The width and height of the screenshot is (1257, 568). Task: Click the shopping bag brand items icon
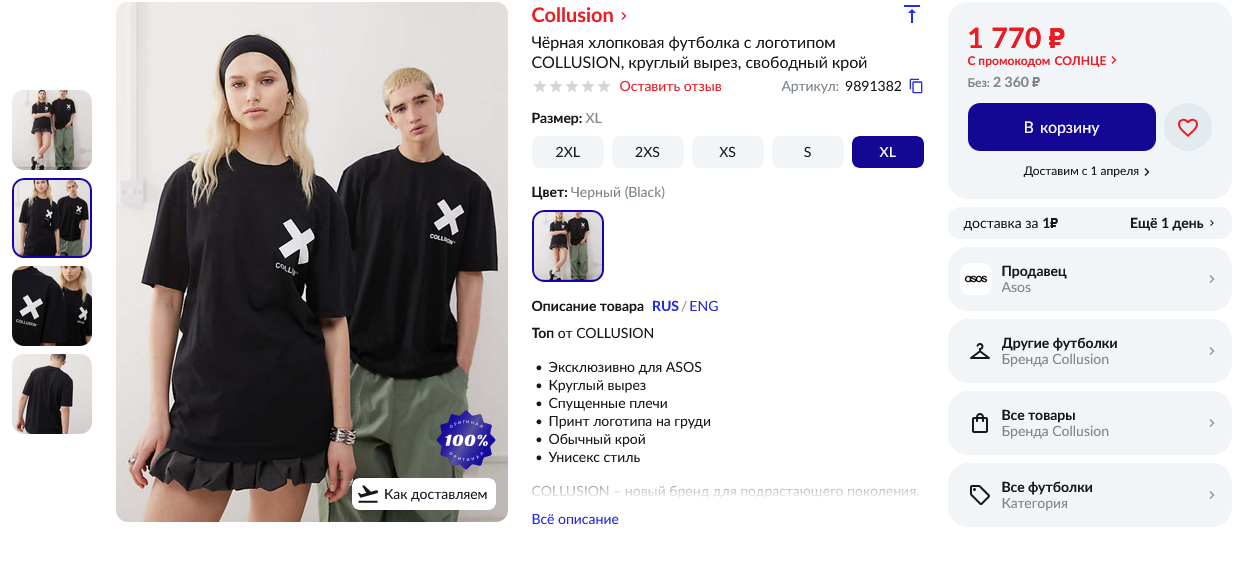click(x=979, y=423)
